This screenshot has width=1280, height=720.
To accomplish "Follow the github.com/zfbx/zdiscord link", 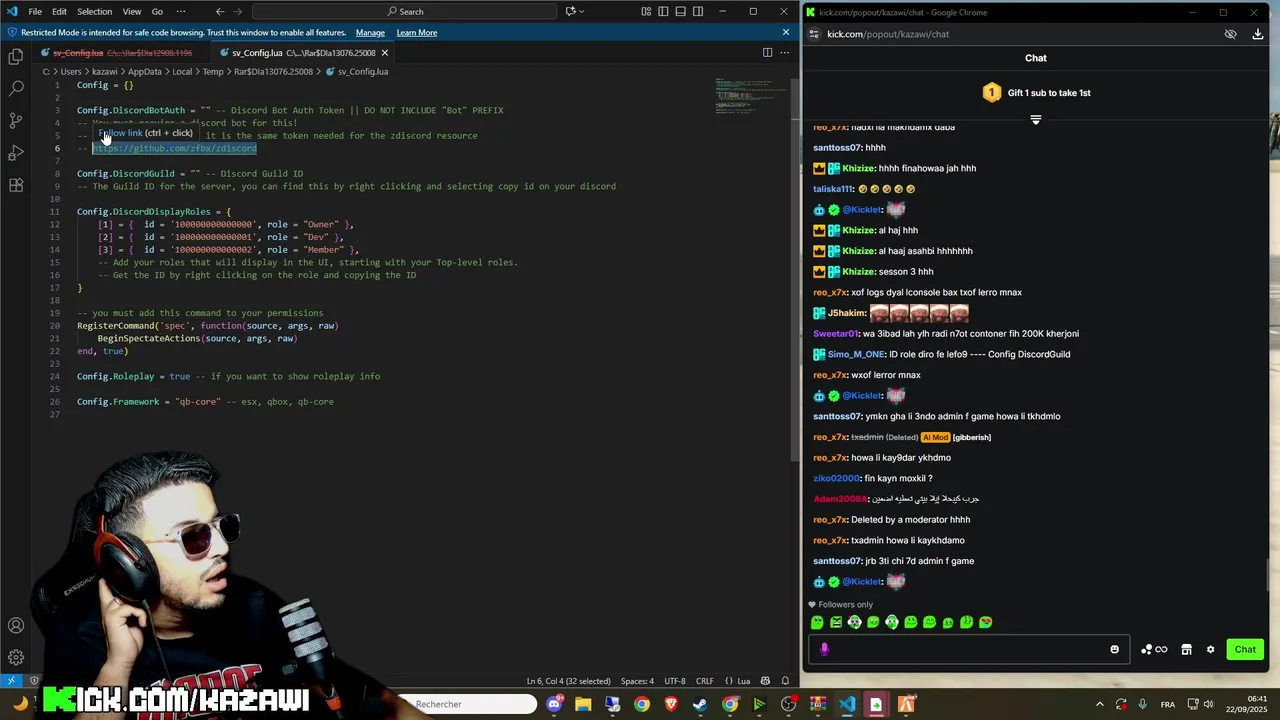I will click(x=174, y=148).
